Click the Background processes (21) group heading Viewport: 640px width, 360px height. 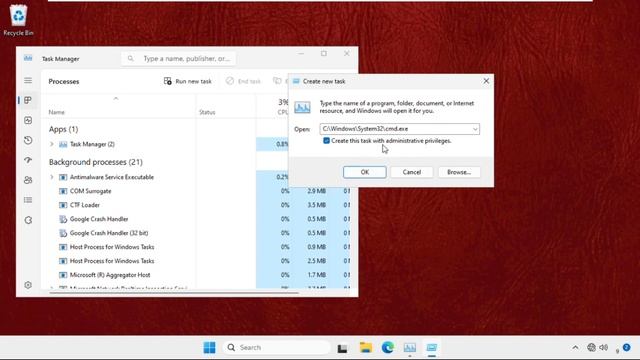pos(96,162)
